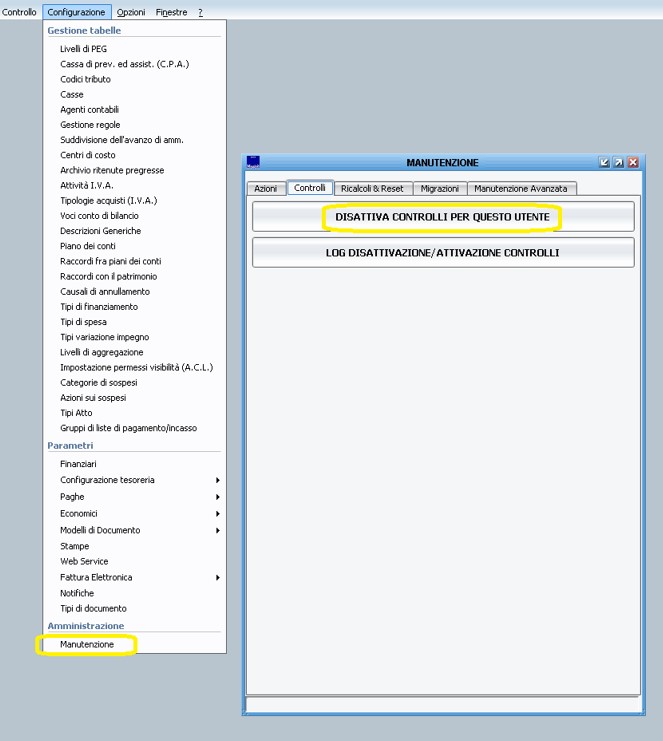This screenshot has height=741, width=663.
Task: Open Stampe parameters
Action: pyautogui.click(x=75, y=546)
